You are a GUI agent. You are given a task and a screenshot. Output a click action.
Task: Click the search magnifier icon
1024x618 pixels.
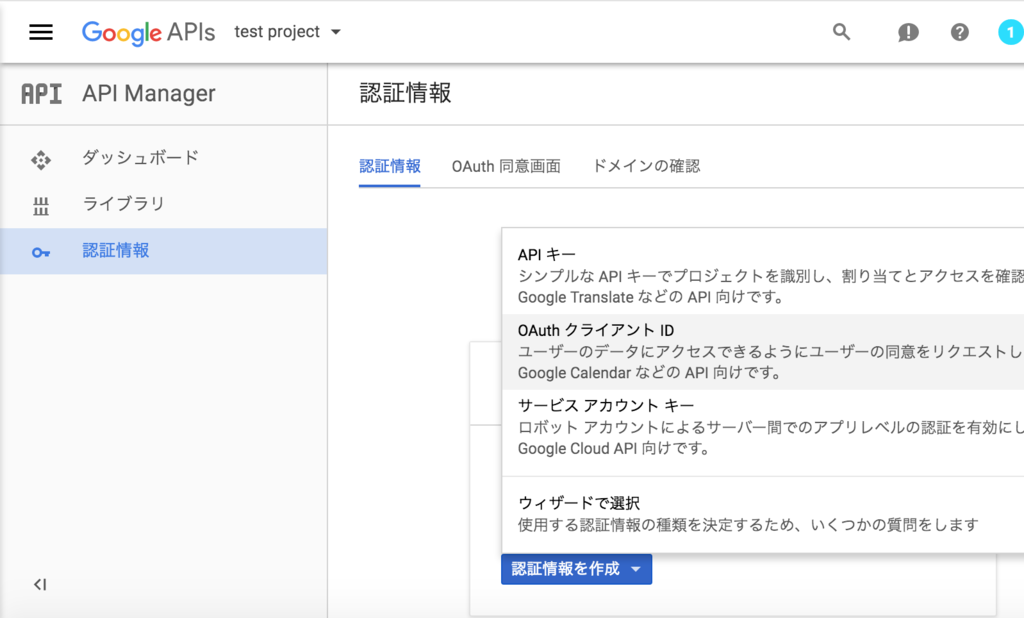tap(841, 32)
